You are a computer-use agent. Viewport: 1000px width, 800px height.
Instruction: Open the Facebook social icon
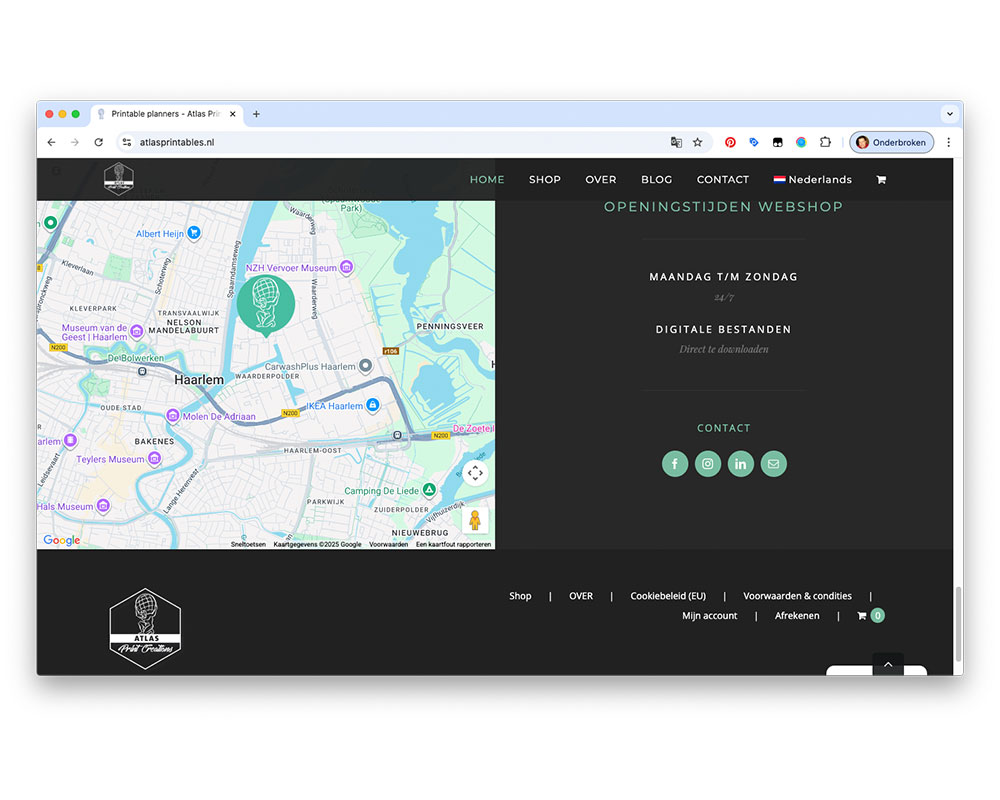click(x=675, y=464)
